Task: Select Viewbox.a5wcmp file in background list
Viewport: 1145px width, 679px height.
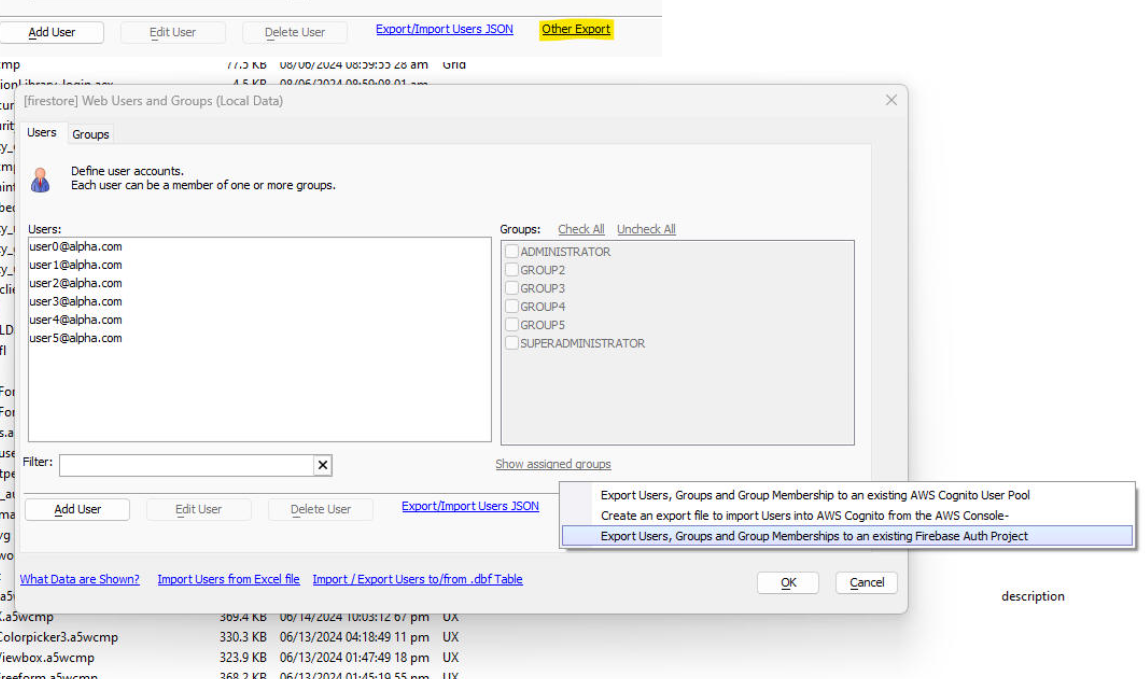Action: tap(47, 658)
